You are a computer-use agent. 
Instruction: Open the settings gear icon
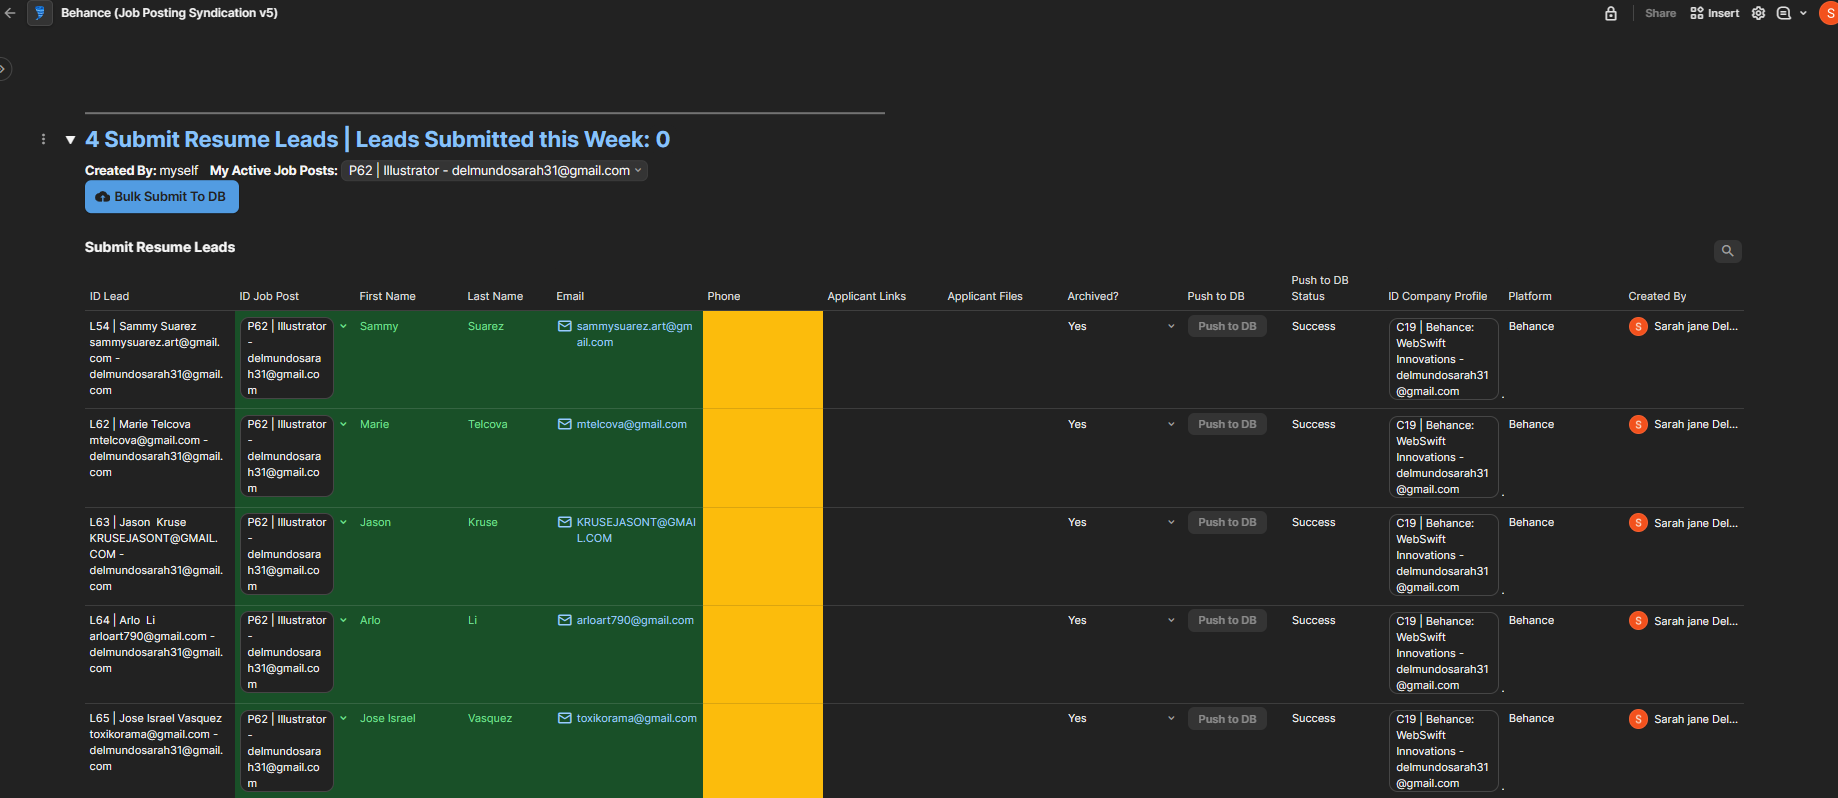pos(1758,13)
